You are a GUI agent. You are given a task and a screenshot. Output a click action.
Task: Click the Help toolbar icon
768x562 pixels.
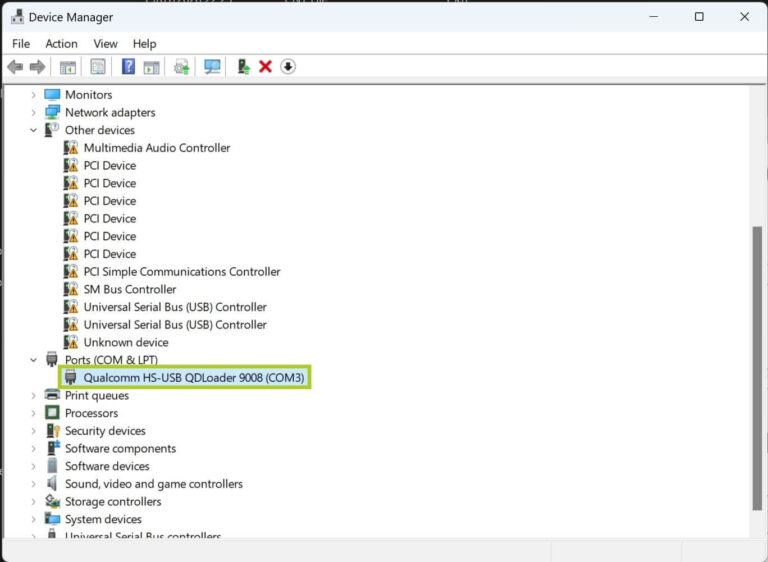click(128, 67)
